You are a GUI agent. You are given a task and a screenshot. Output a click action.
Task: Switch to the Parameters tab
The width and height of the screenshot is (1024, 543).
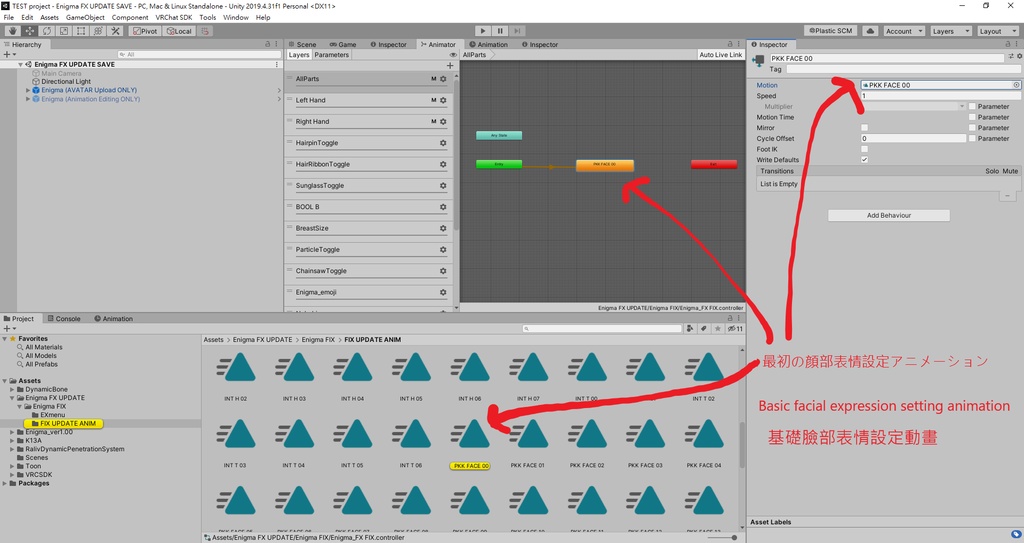(x=332, y=55)
